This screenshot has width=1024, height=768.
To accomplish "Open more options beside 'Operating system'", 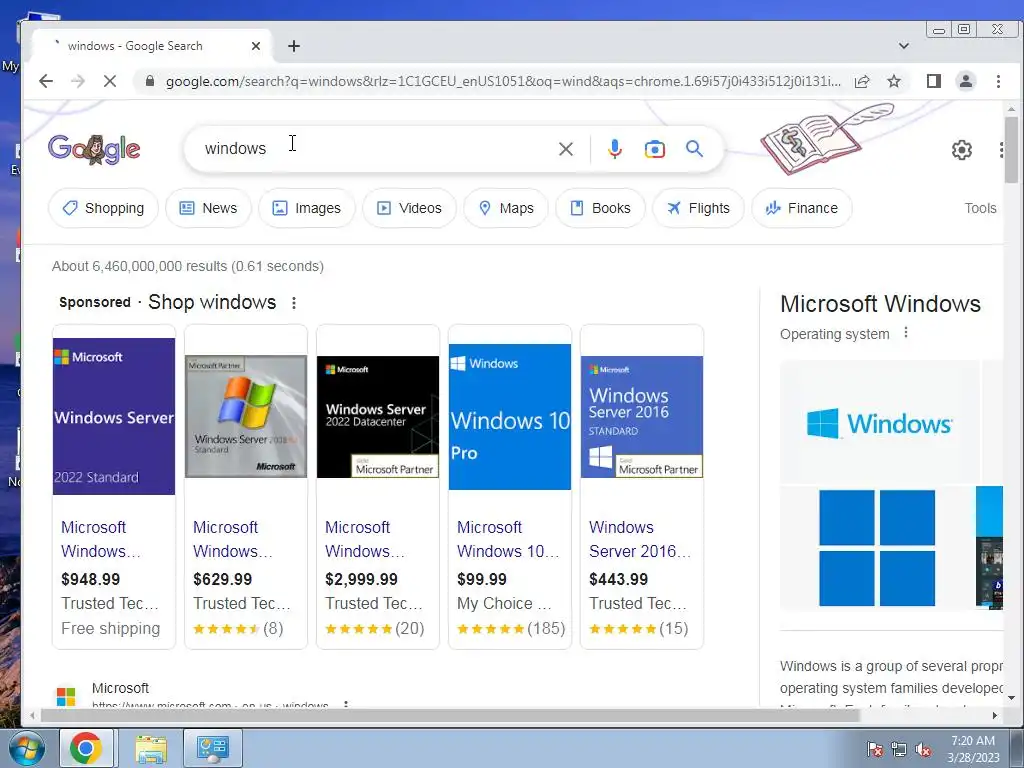I will click(x=906, y=333).
